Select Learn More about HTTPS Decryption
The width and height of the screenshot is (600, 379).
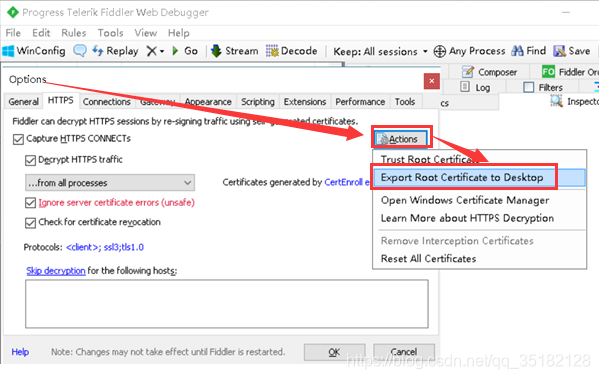[x=479, y=218]
